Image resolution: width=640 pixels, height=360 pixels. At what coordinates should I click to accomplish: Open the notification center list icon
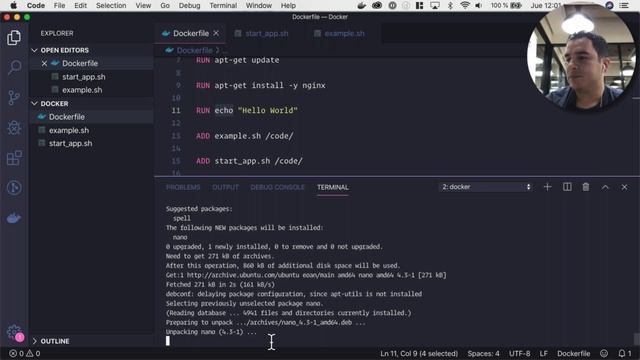pos(624,5)
